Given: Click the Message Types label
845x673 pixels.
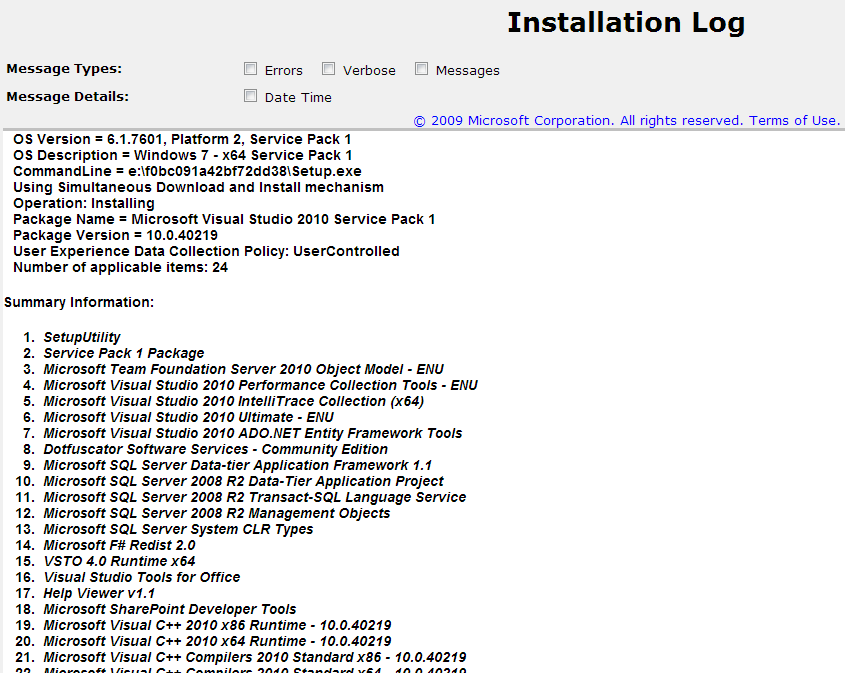Looking at the screenshot, I should pyautogui.click(x=64, y=69).
